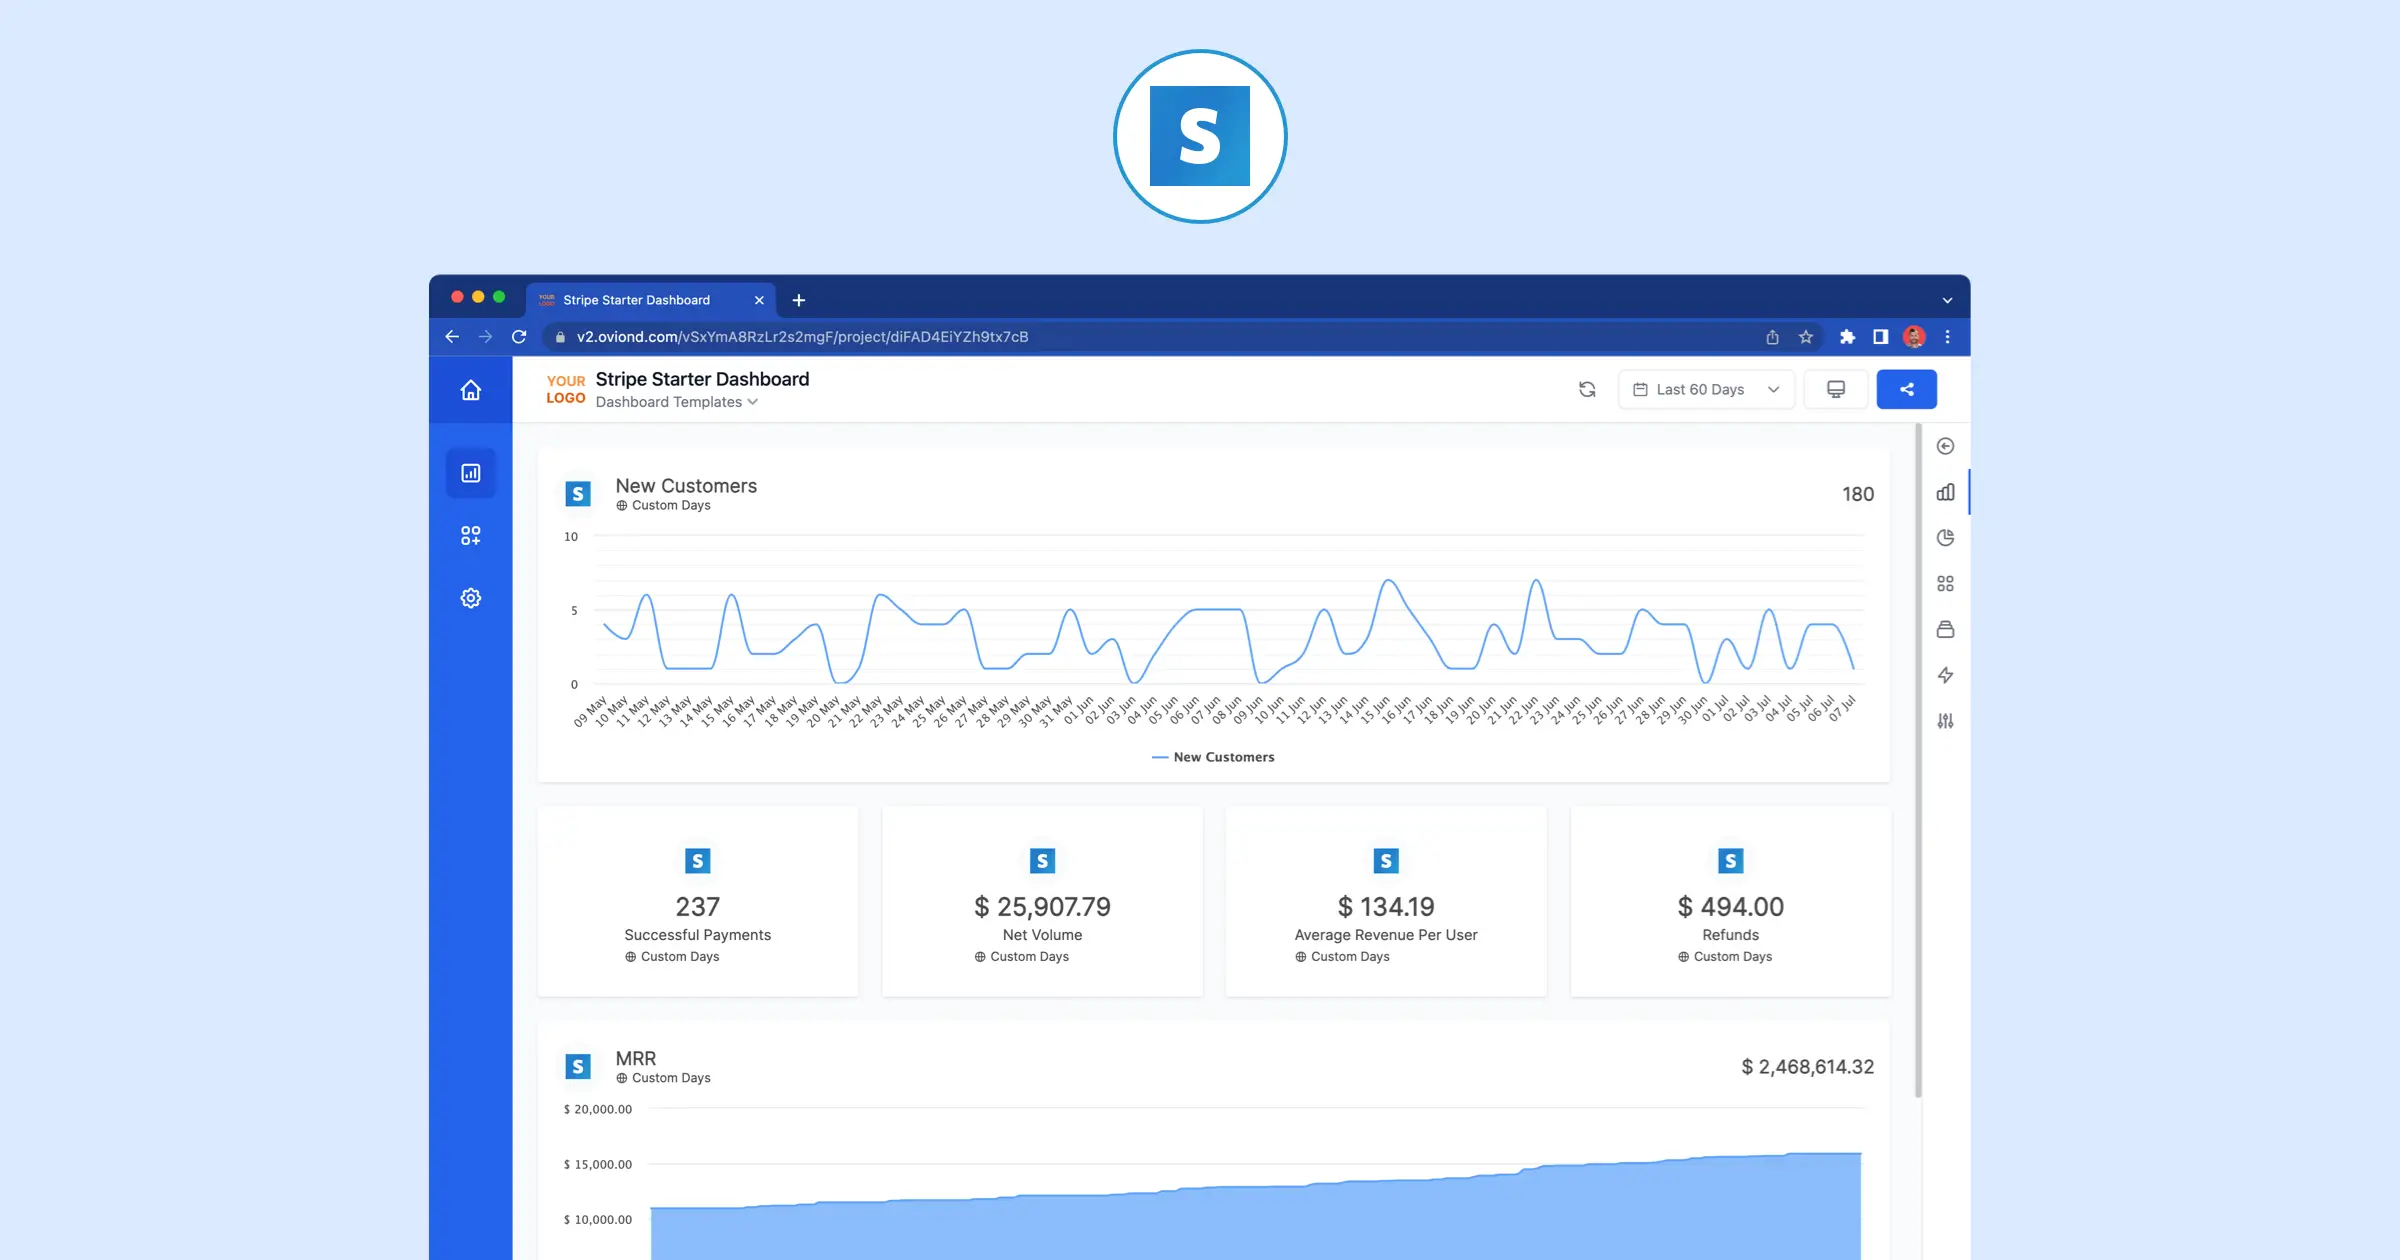Open the presentation monitor view button
The height and width of the screenshot is (1260, 2400).
1836,390
